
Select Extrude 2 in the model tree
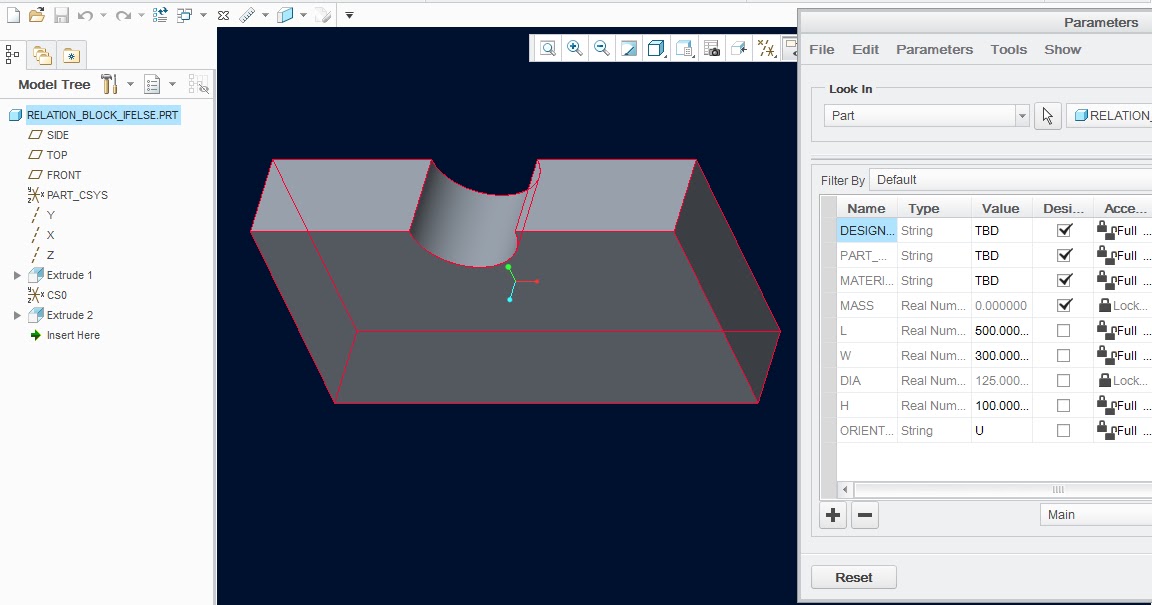coord(68,315)
